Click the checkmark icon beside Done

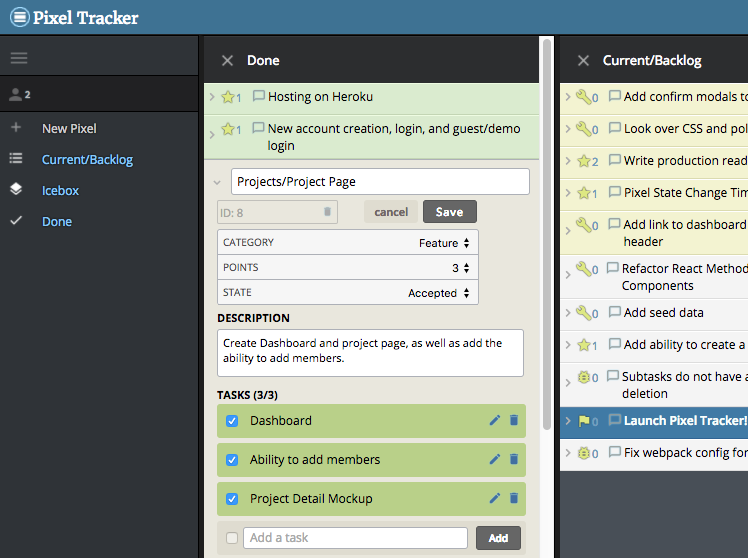coord(16,220)
